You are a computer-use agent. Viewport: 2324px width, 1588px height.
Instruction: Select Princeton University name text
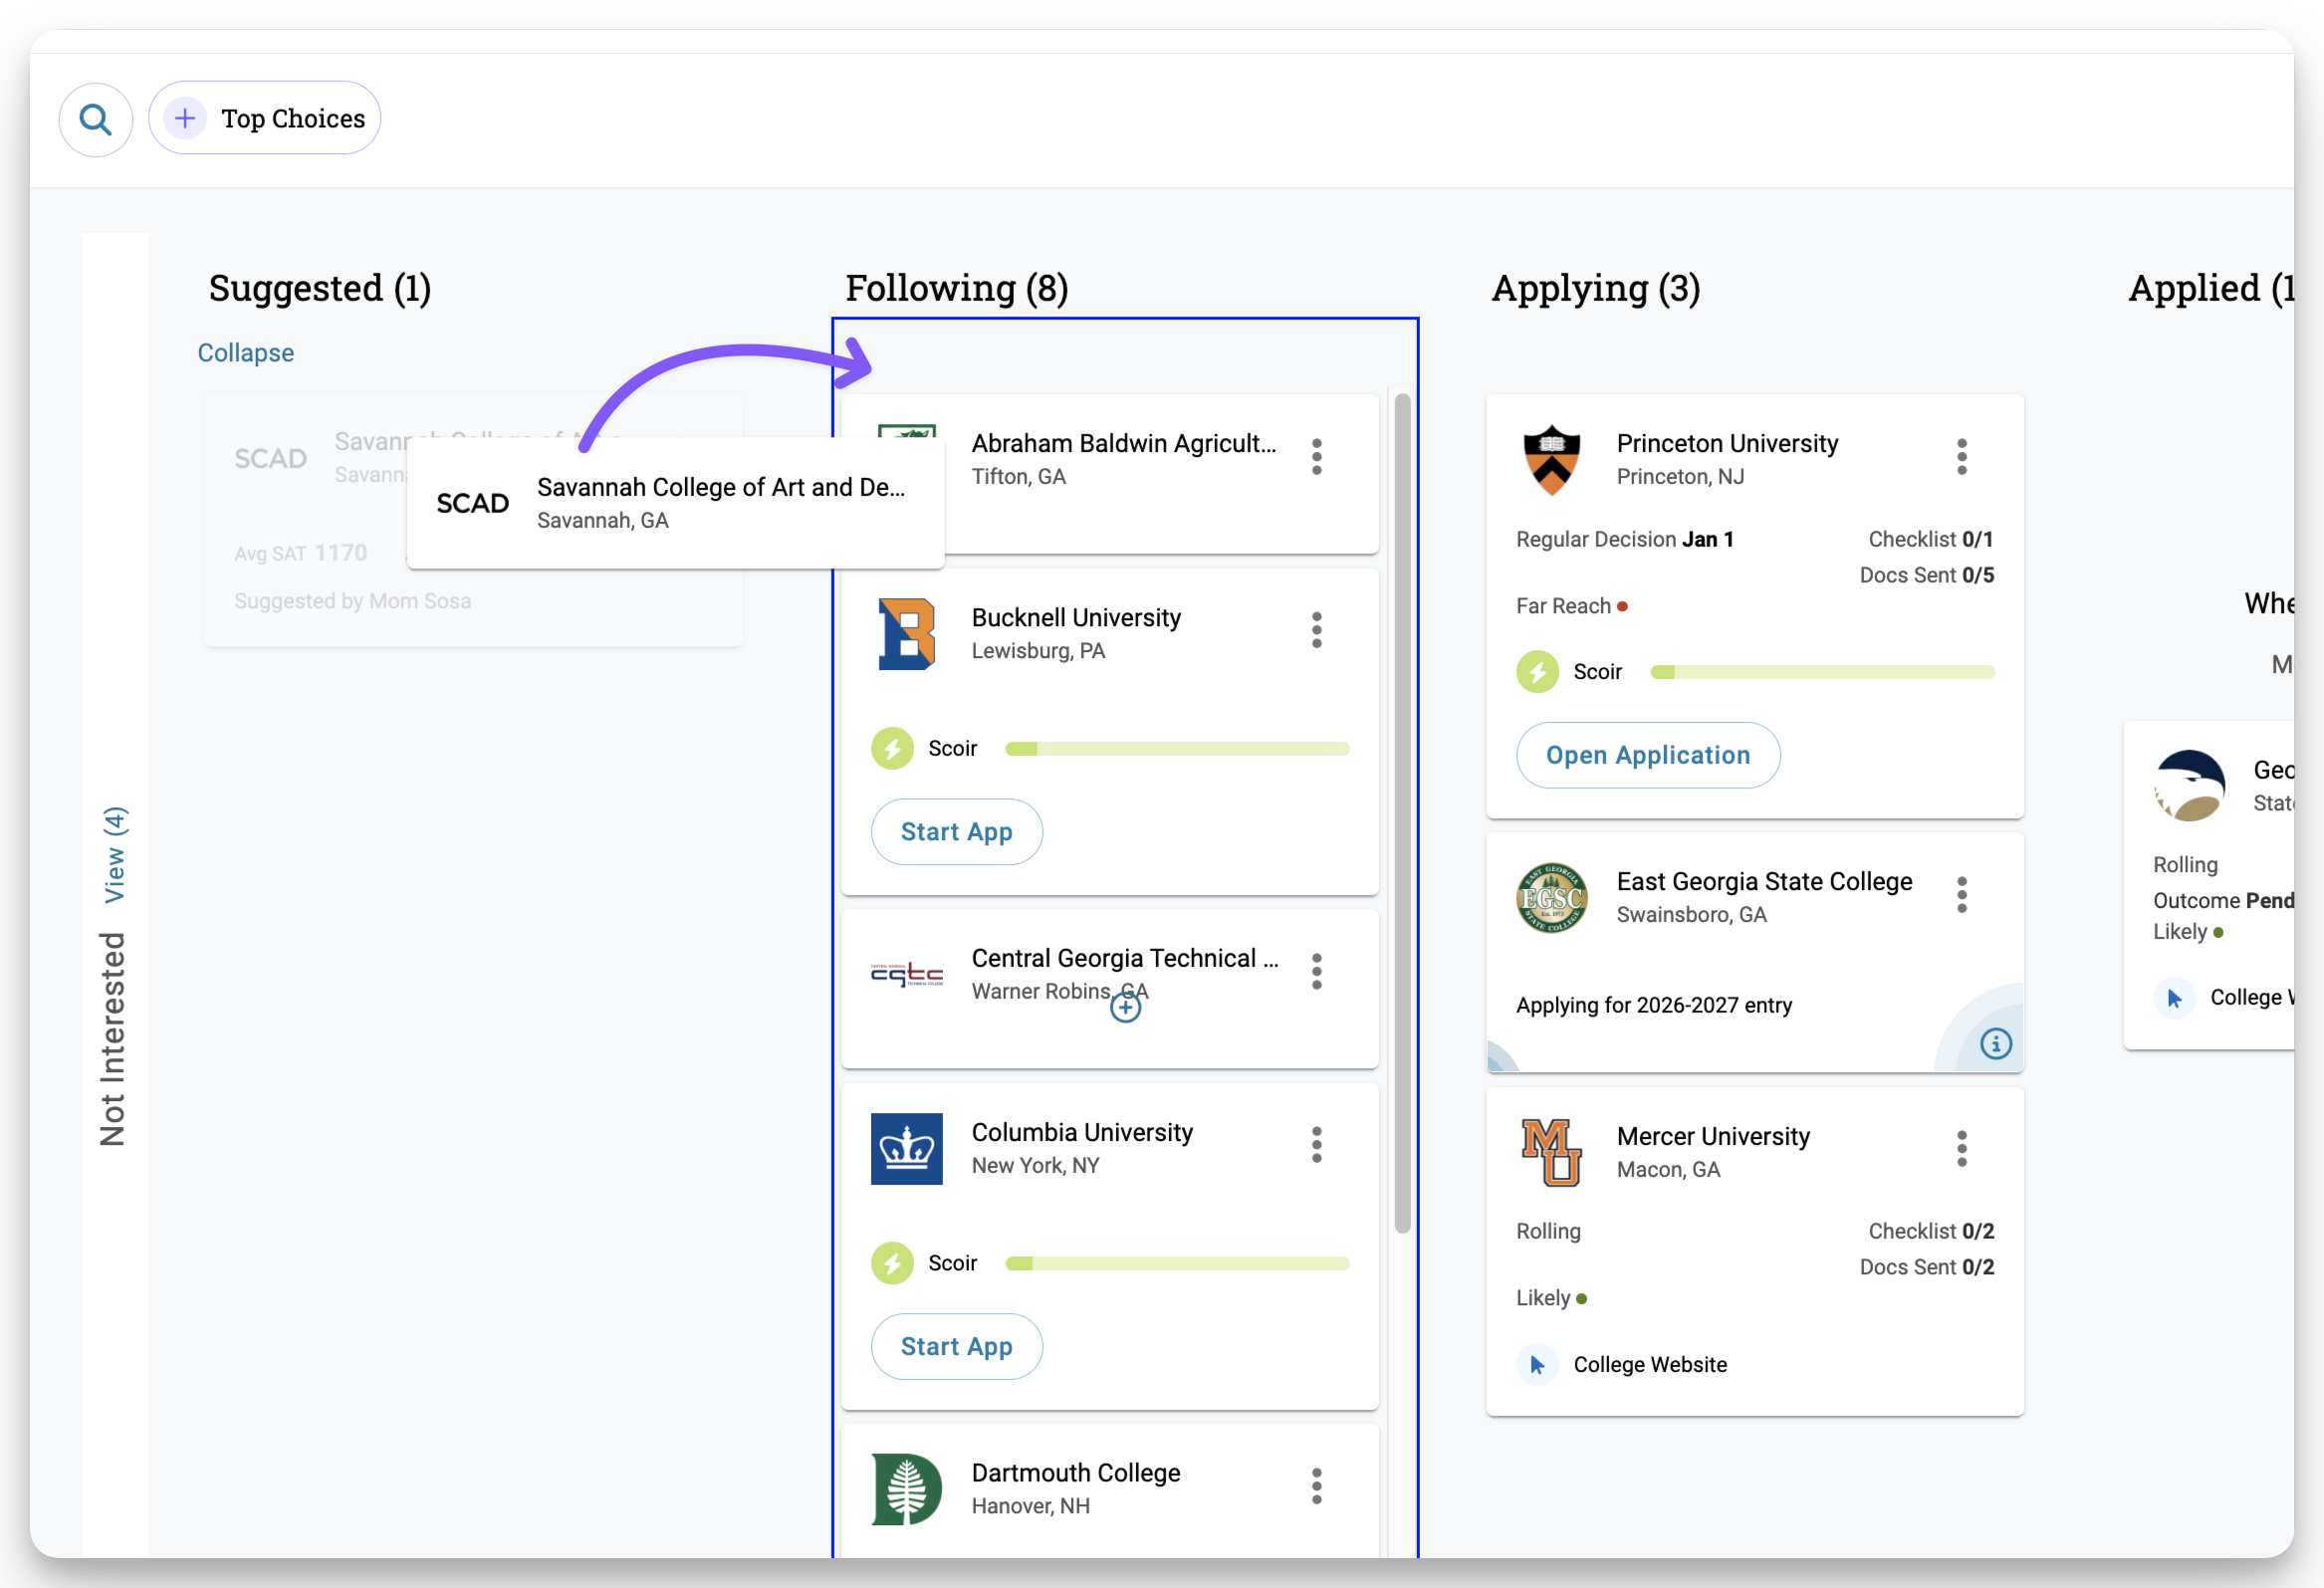1727,443
